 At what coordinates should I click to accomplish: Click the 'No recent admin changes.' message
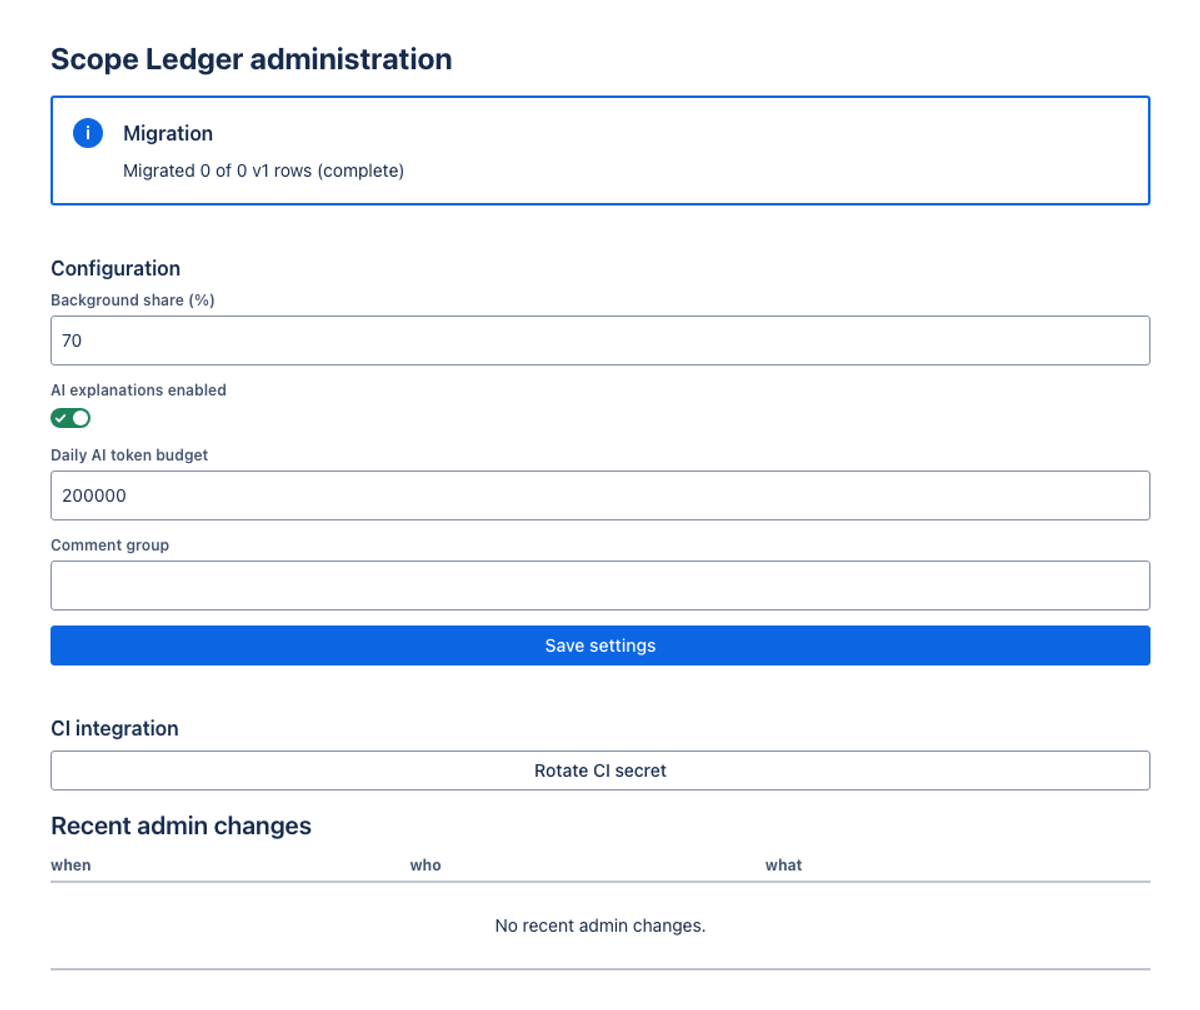[600, 926]
